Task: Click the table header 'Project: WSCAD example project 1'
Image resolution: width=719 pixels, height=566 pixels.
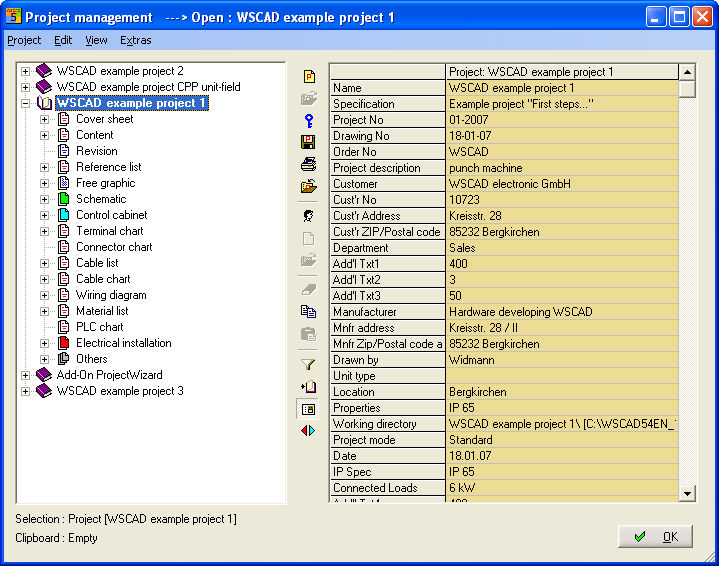Action: 562,72
